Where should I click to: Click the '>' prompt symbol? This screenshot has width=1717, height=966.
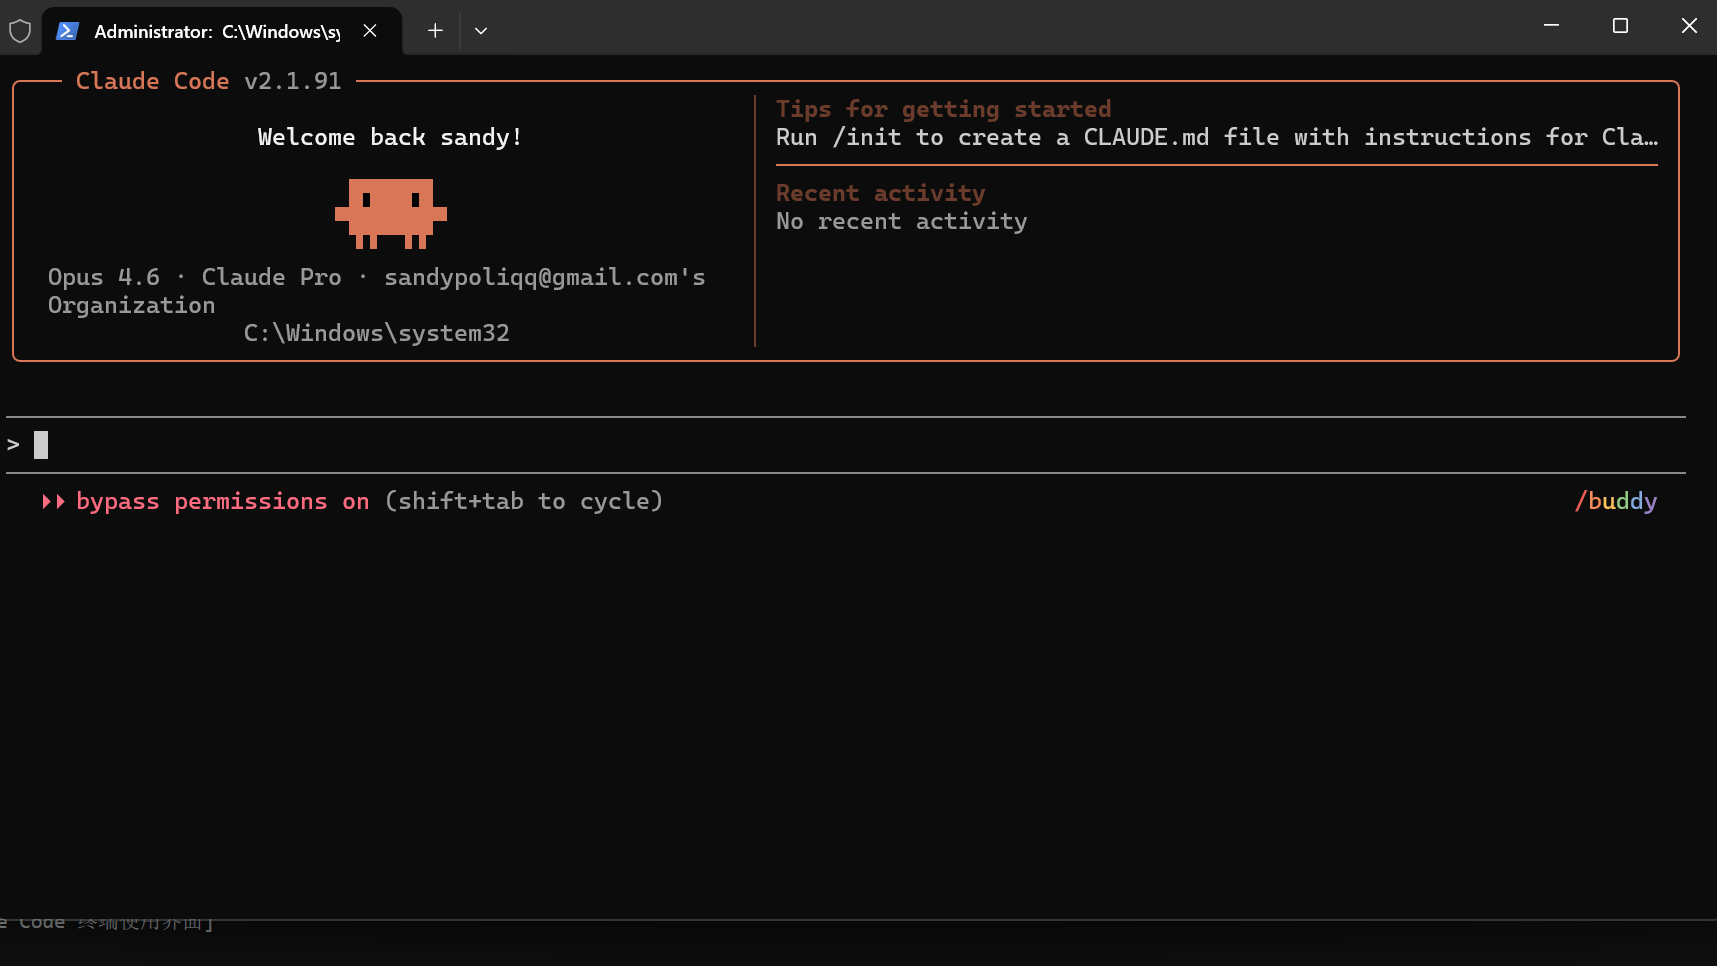13,445
